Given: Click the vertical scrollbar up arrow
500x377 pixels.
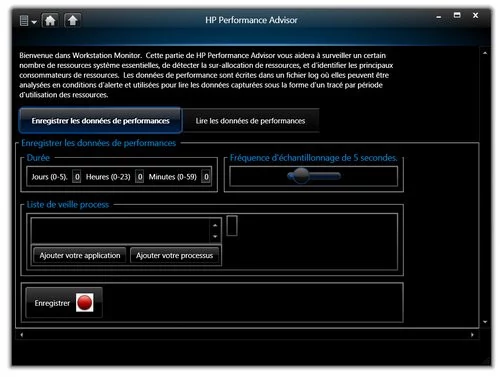Looking at the screenshot, I should [485, 53].
